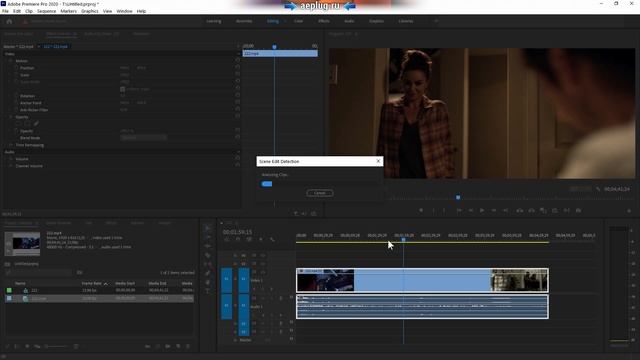Open the Sequence menu
Viewport: 640px width, 360px height.
47,11
